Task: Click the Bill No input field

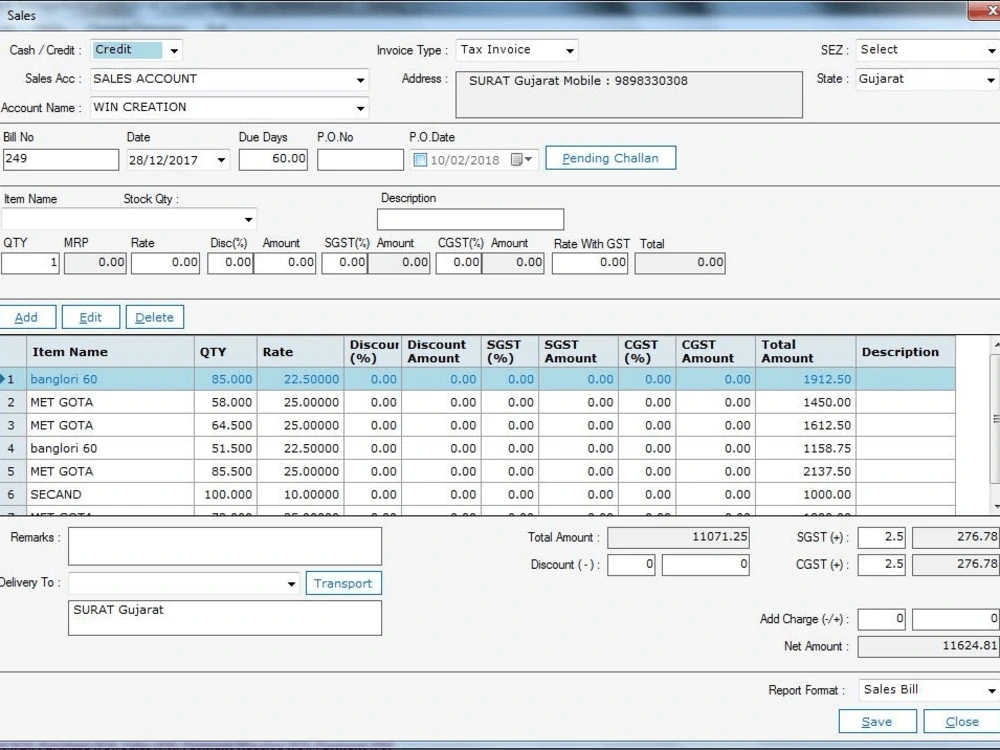Action: point(61,159)
